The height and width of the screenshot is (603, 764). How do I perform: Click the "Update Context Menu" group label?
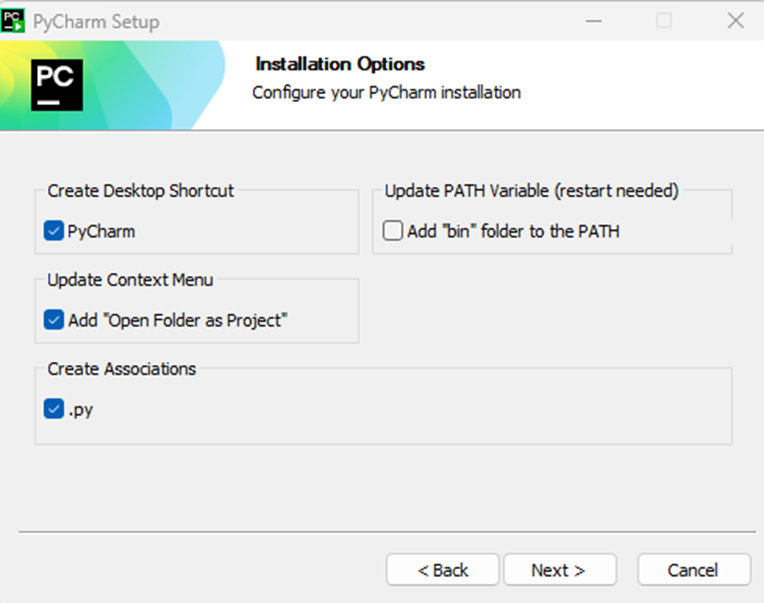point(130,280)
